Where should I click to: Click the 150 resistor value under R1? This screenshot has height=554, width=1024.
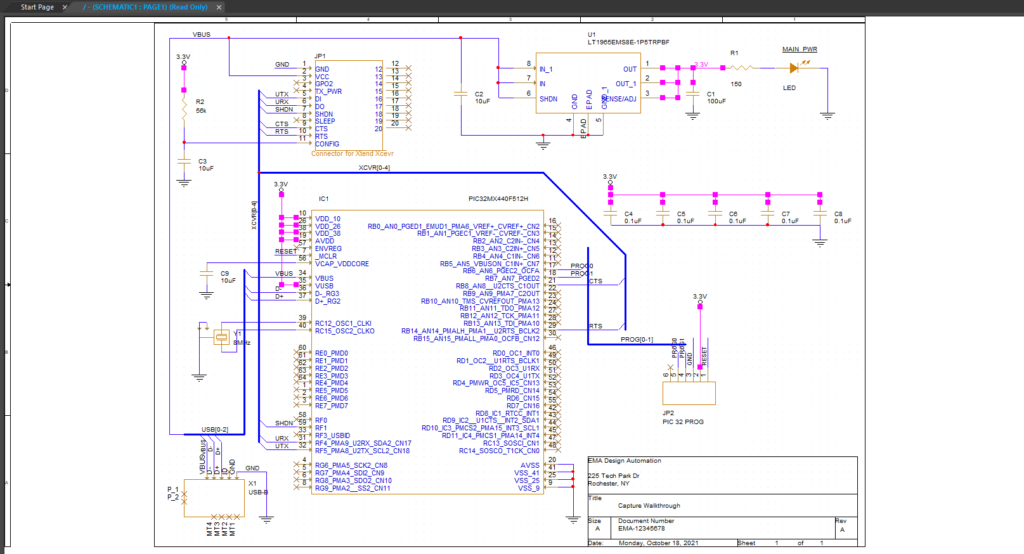pos(736,84)
